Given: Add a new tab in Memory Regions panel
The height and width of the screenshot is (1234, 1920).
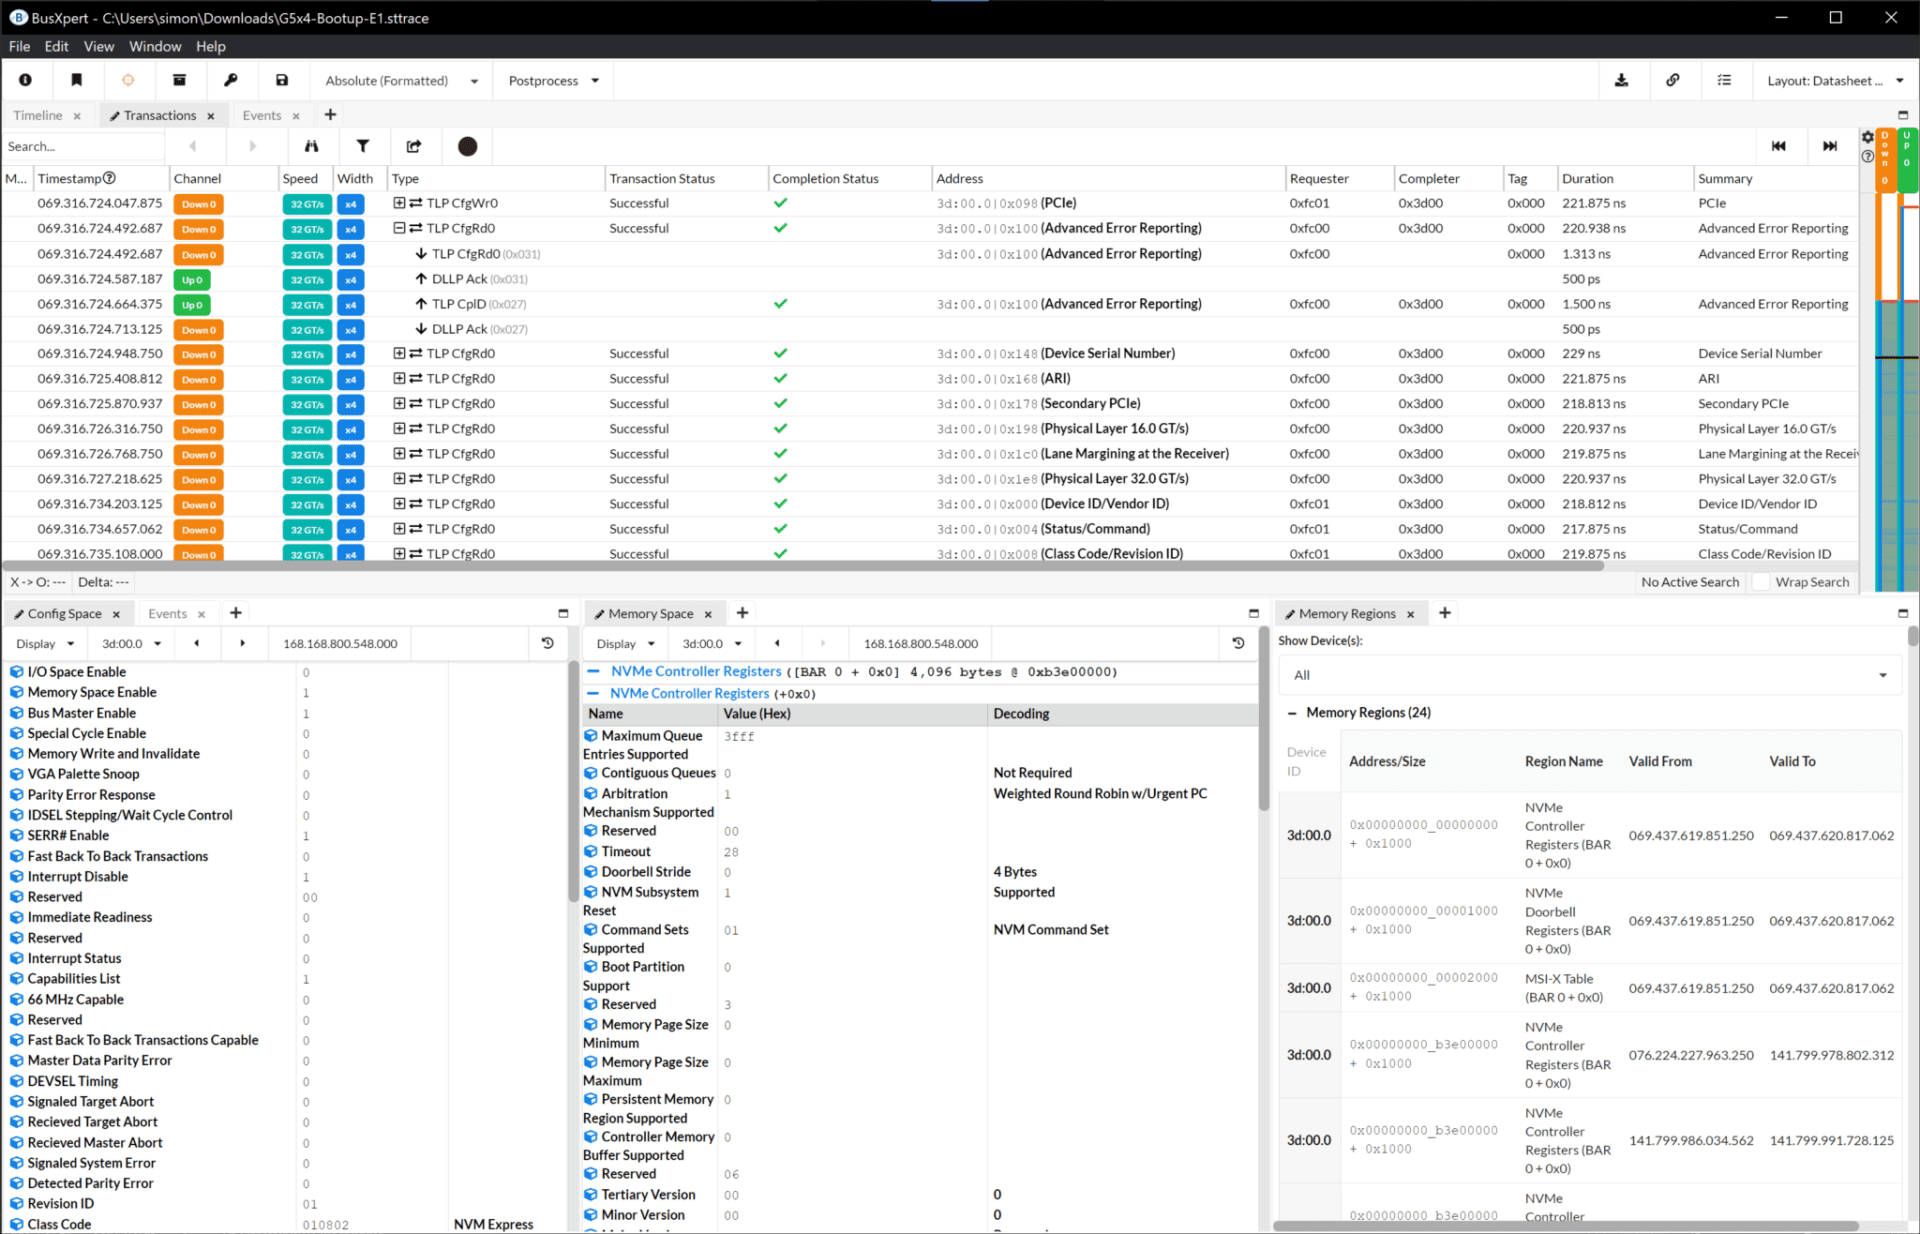Looking at the screenshot, I should (1444, 613).
